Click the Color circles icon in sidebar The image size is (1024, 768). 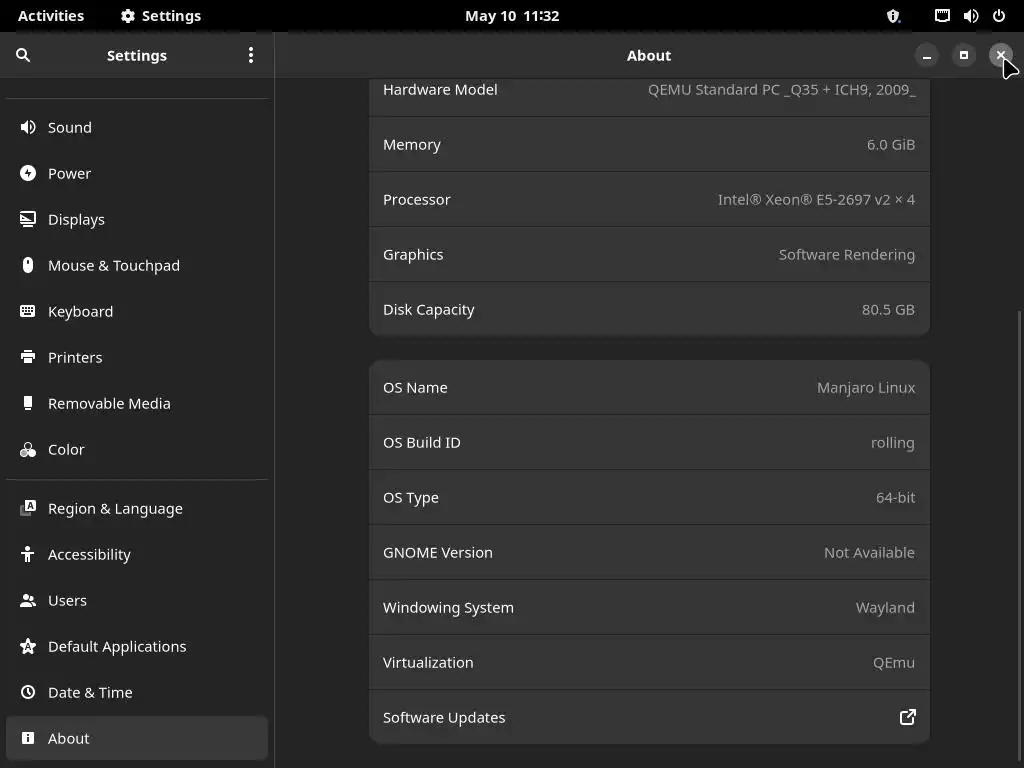click(x=27, y=449)
